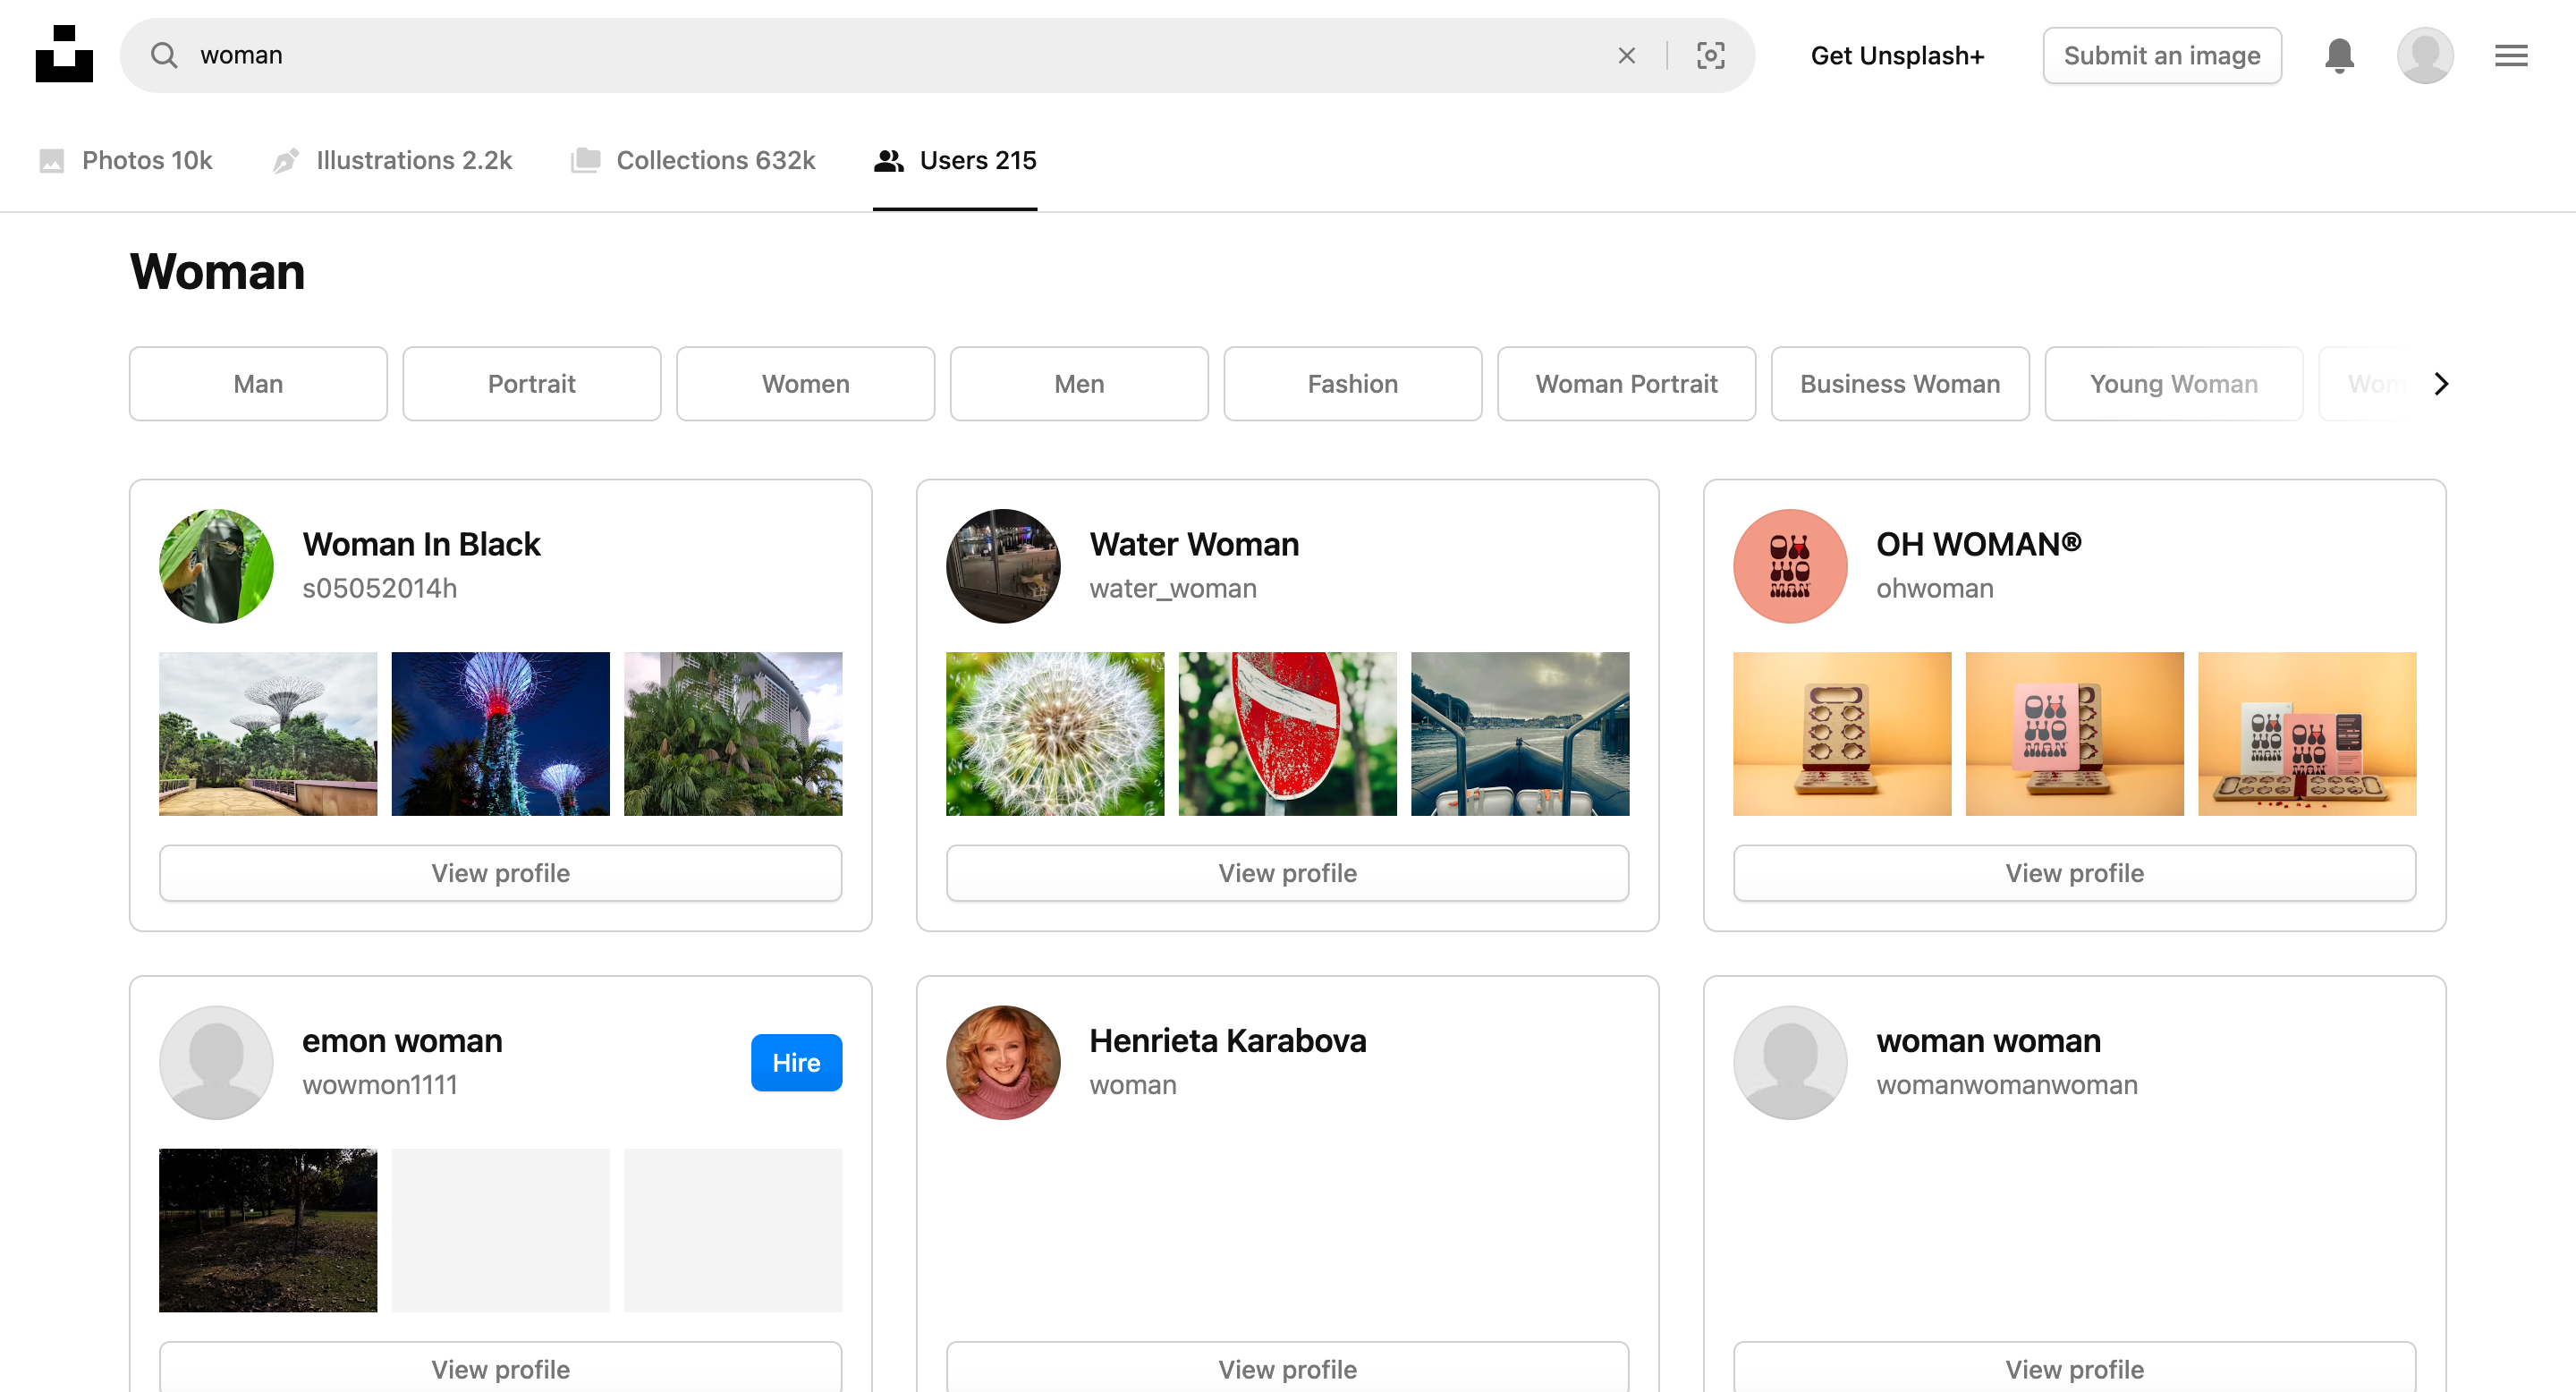Open Woman In Black avatar
This screenshot has height=1392, width=2576.
[x=216, y=566]
